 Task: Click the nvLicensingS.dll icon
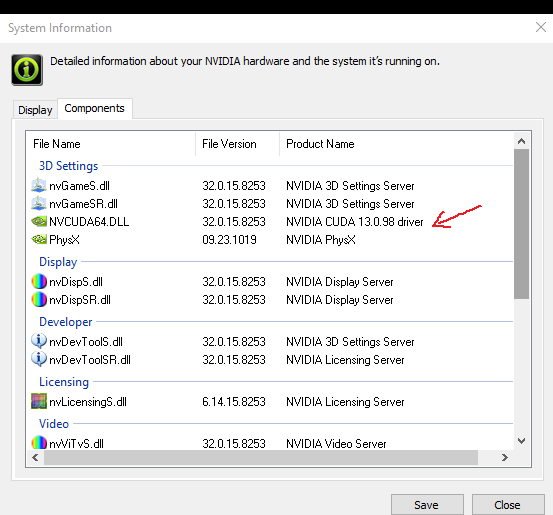point(39,401)
